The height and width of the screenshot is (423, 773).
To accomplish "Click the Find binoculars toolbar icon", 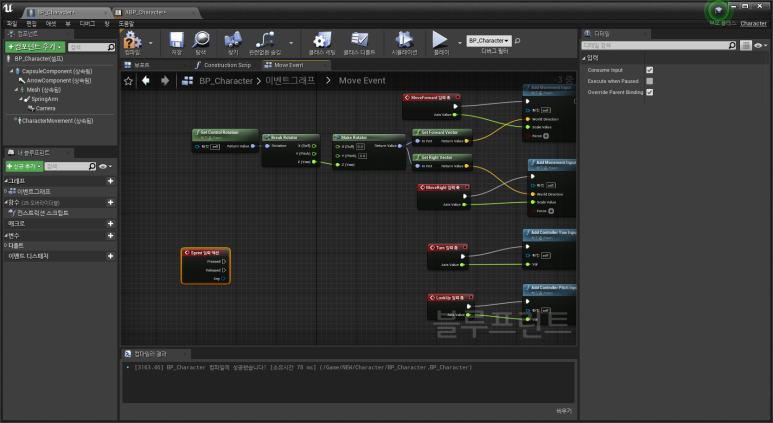I will [x=233, y=39].
